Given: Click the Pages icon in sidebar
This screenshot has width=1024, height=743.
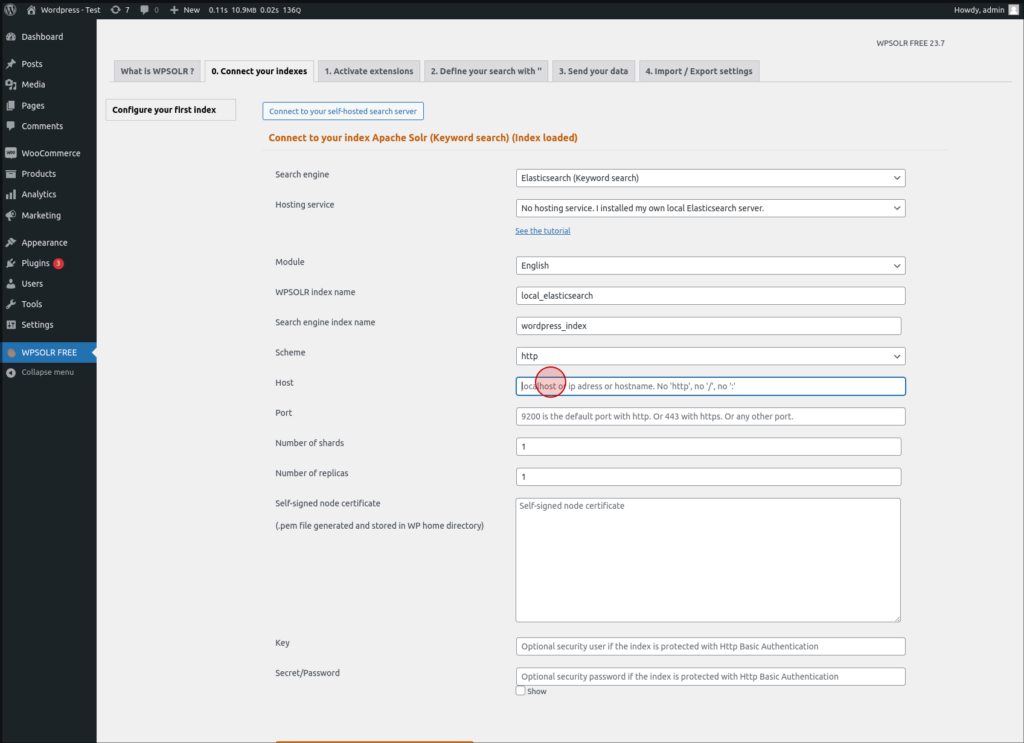Looking at the screenshot, I should [10, 105].
